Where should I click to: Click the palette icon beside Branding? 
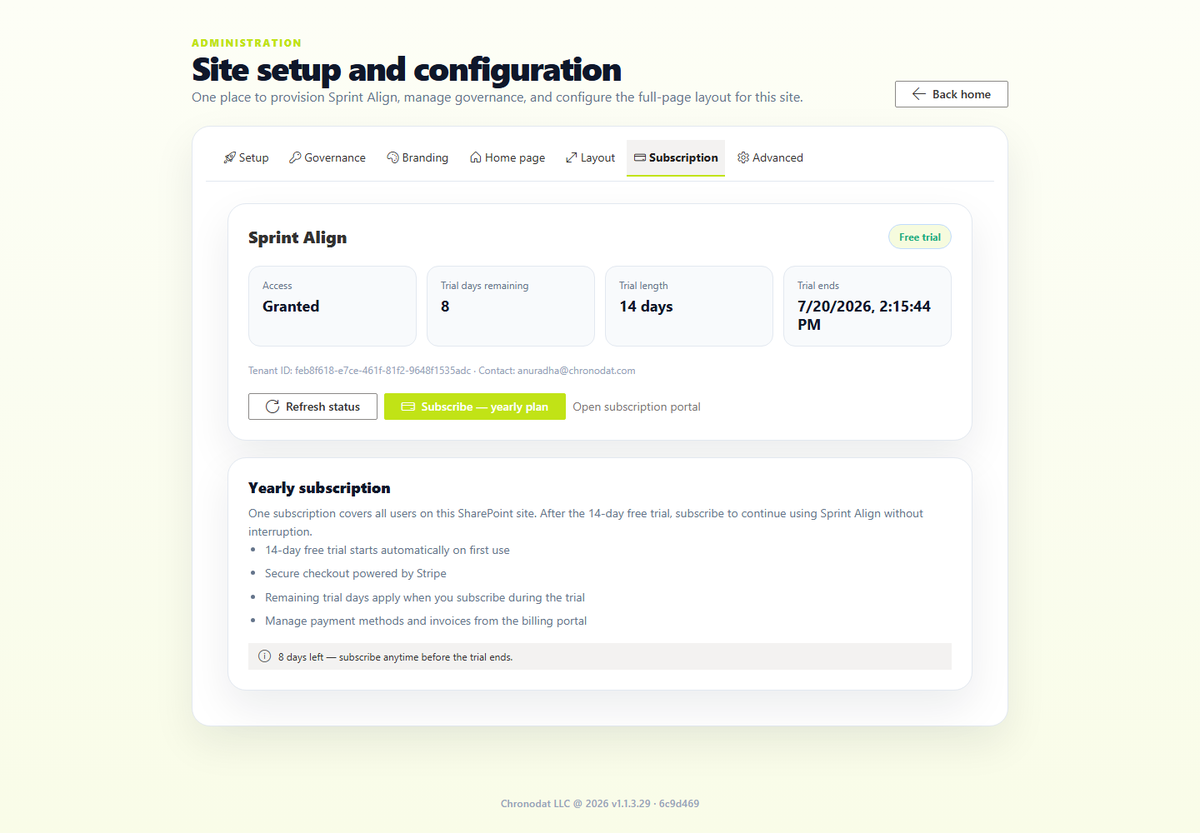point(393,158)
